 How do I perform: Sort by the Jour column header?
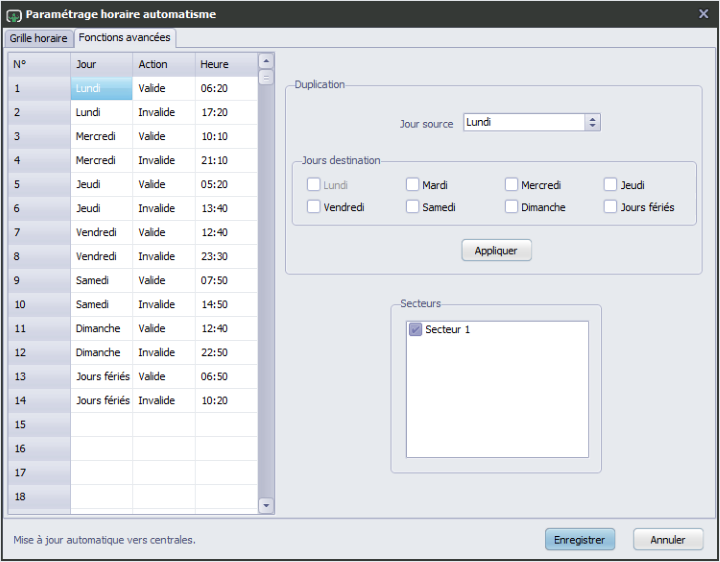(101, 64)
